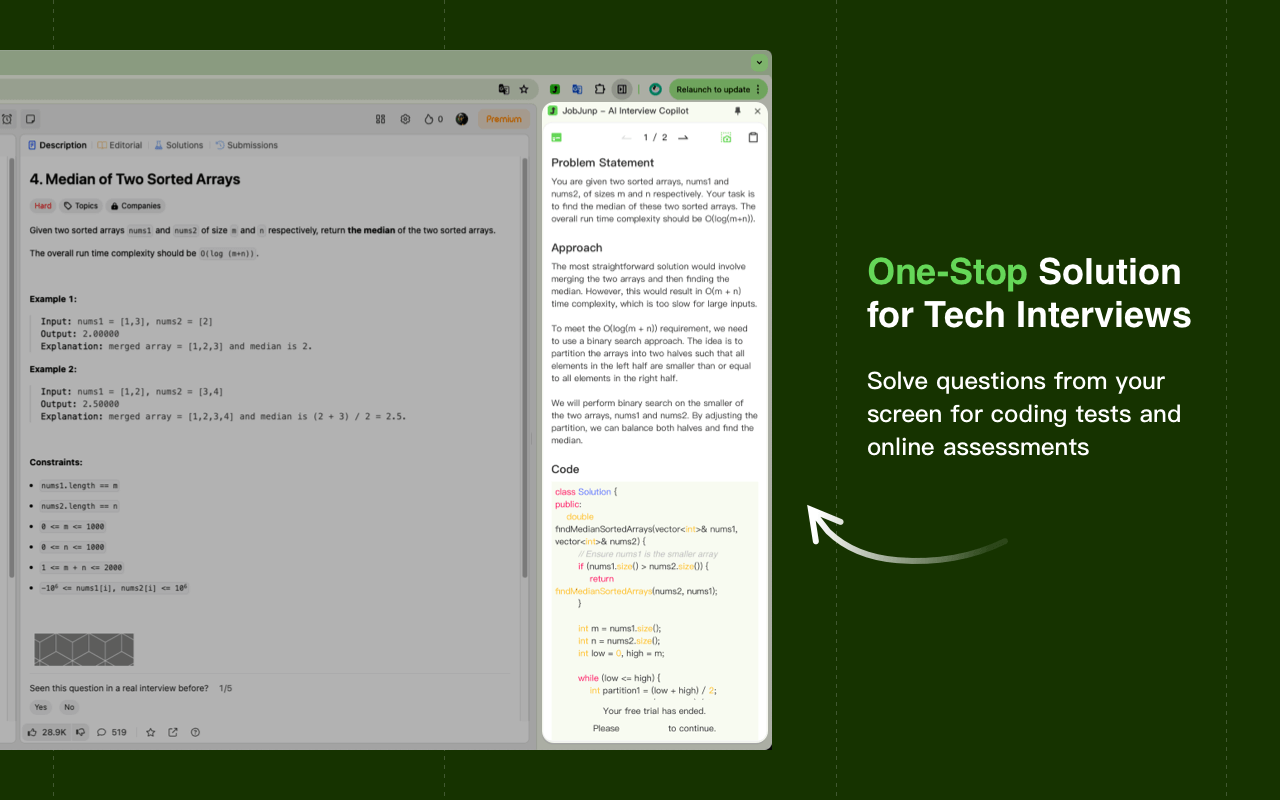
Task: Close the JobJump side panel
Action: point(757,111)
